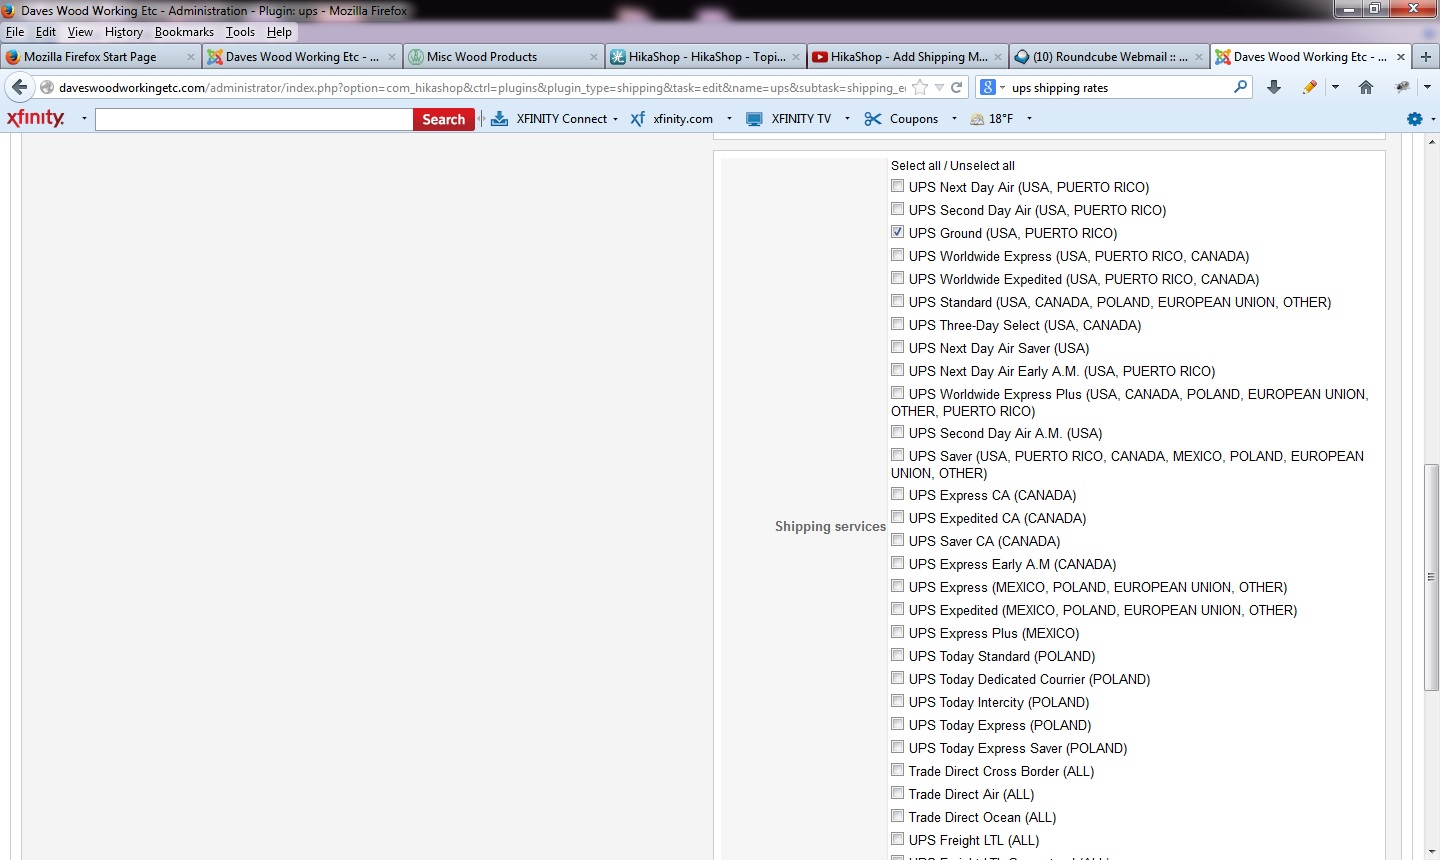Click Unselect all link
Screen dimensions: 1440x860
click(982, 165)
